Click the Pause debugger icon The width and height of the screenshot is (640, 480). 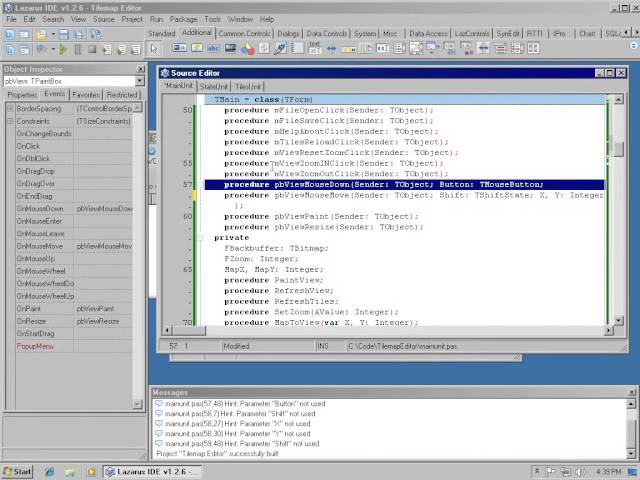coord(78,50)
